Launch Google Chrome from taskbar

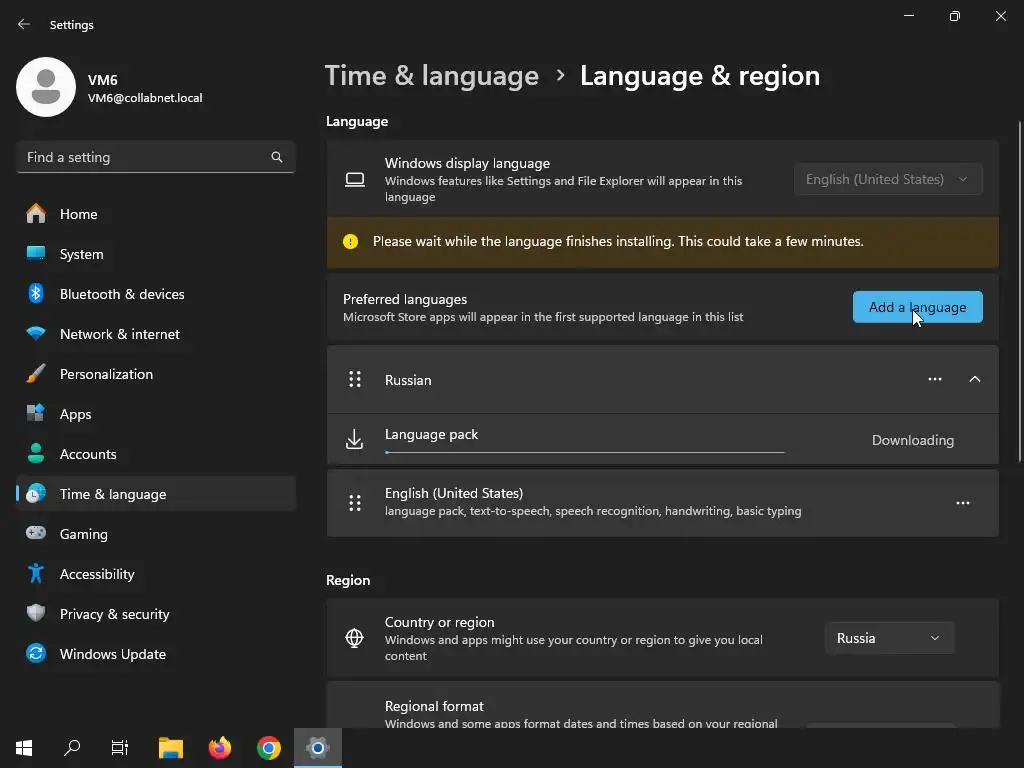(268, 748)
